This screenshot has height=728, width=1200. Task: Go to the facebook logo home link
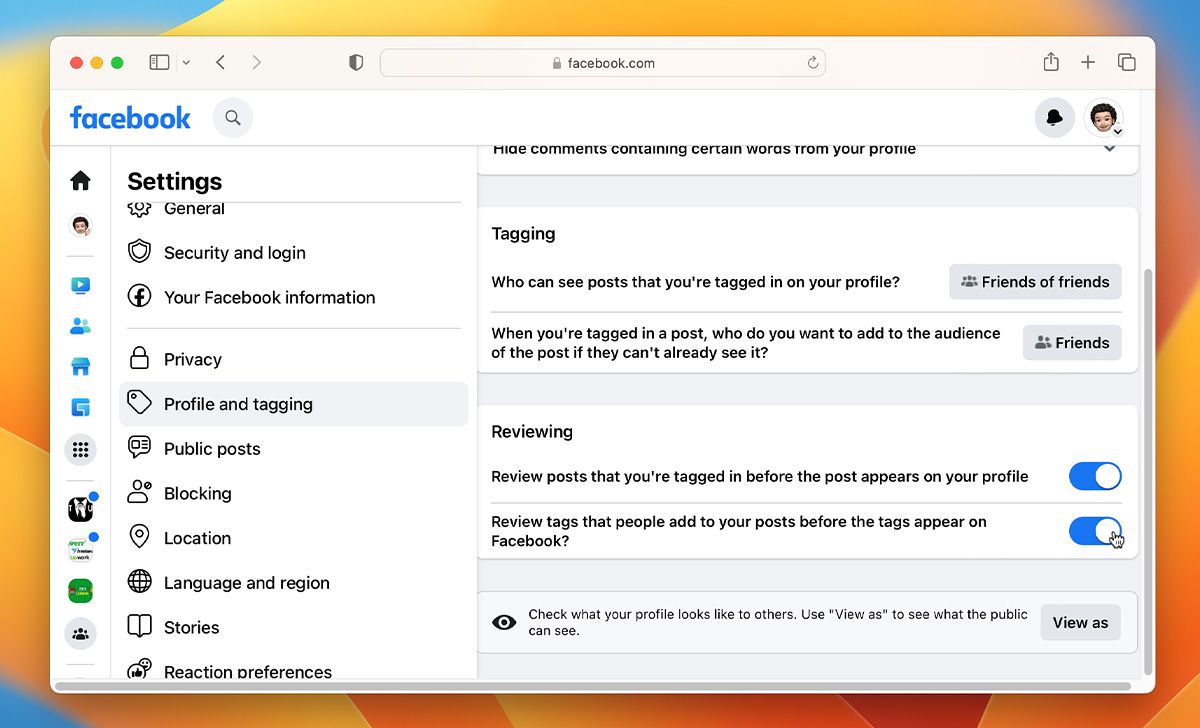pyautogui.click(x=130, y=118)
